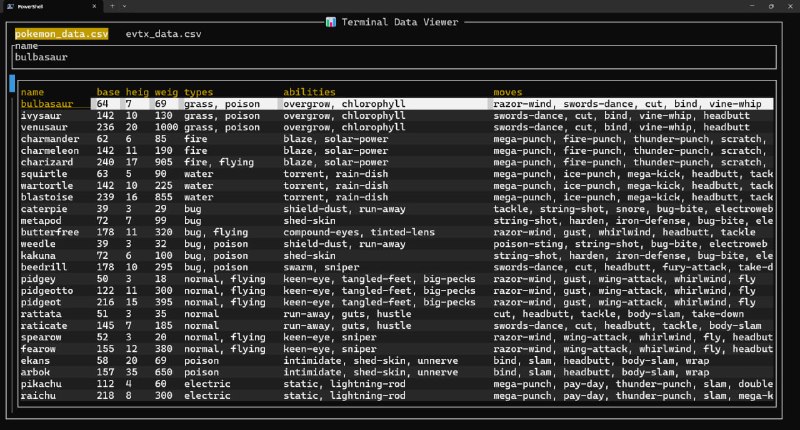Select the pidgeot row
This screenshot has height=430, width=800.
(x=397, y=302)
